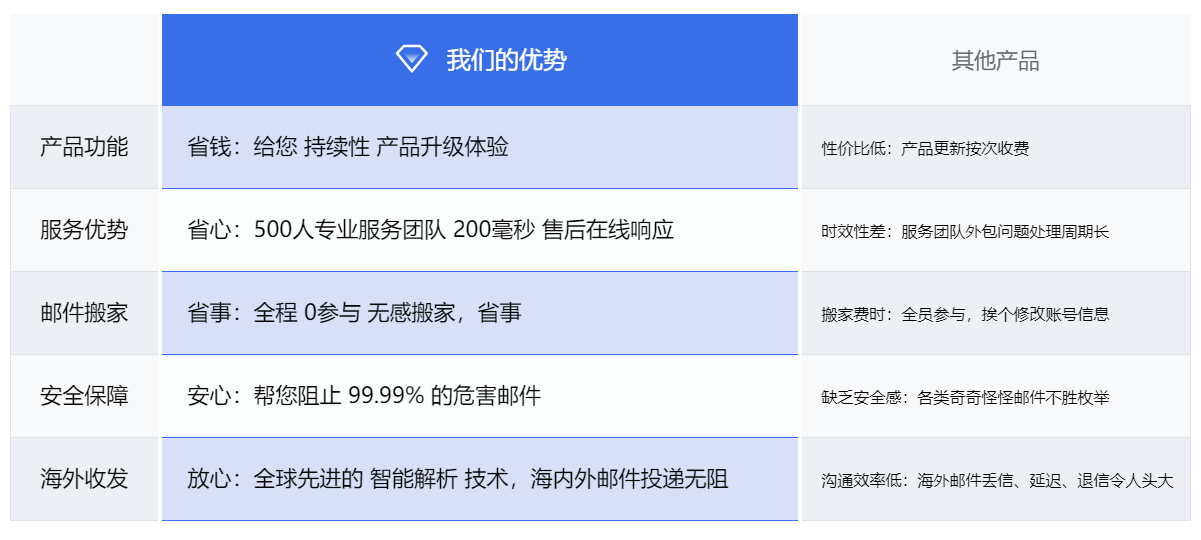Viewport: 1201px width, 540px height.
Task: Click the 搬家费时 全员参与 cell
Action: [965, 314]
